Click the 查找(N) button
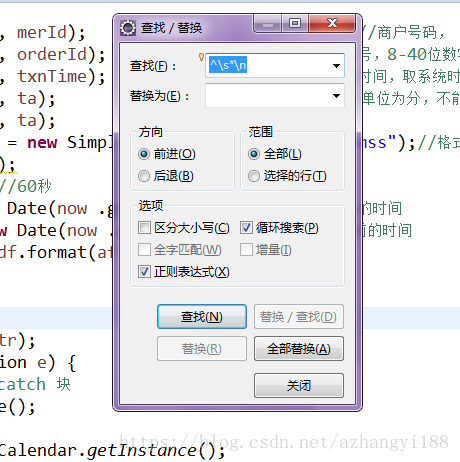460x462 pixels. click(x=202, y=317)
